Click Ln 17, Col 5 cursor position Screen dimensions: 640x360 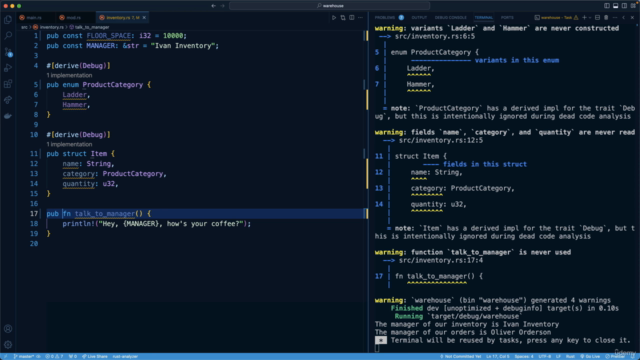click(x=498, y=356)
